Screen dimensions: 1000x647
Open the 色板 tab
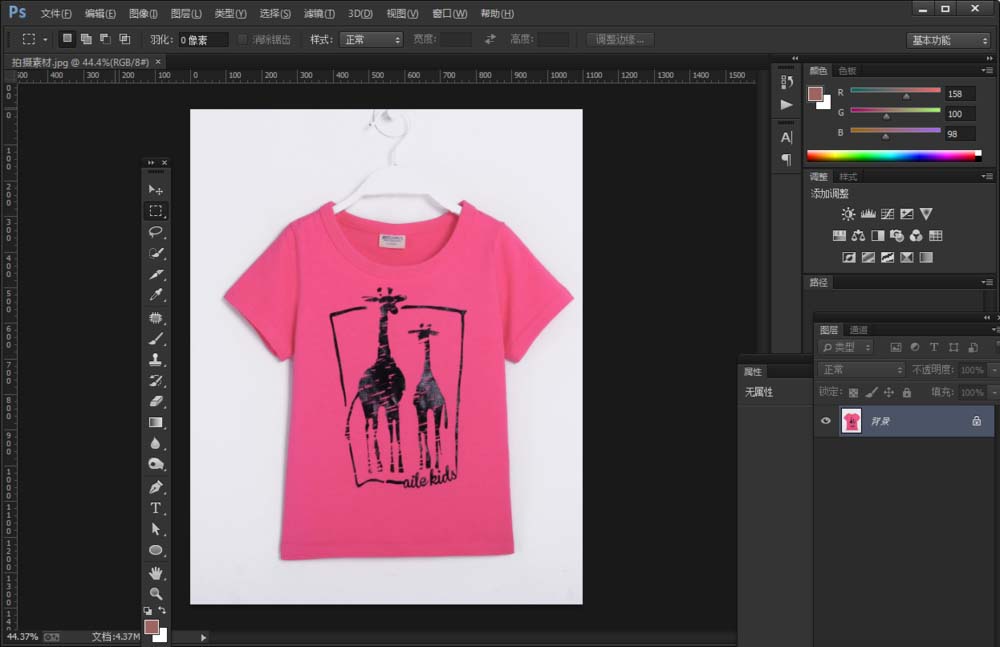click(847, 71)
